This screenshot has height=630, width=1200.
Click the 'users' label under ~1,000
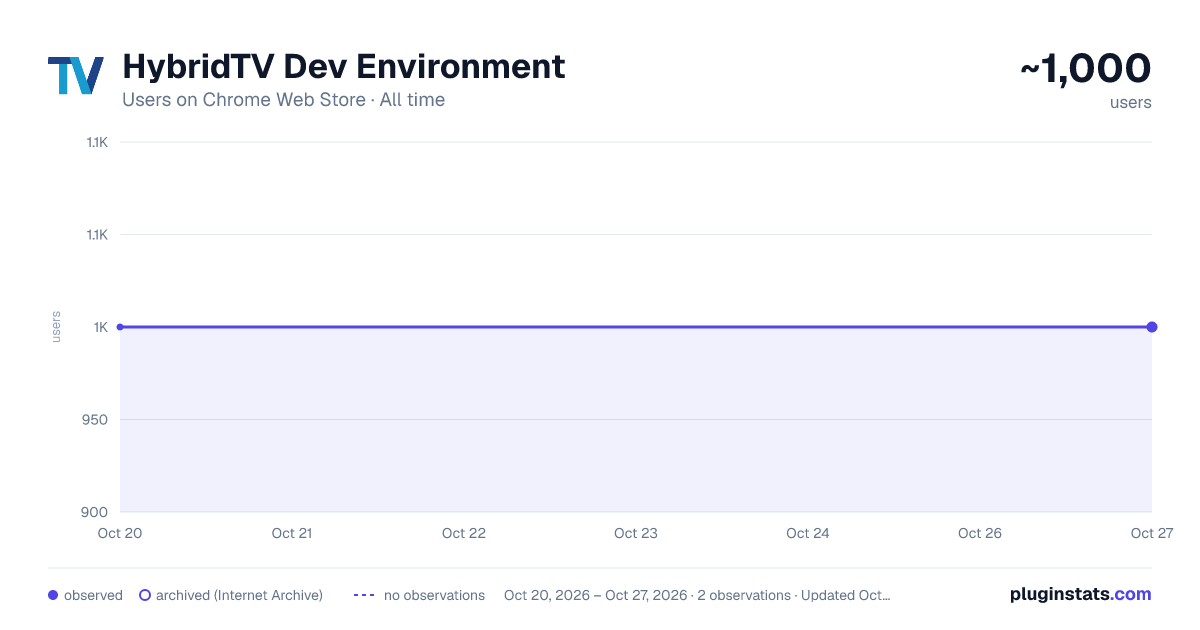pos(1131,102)
